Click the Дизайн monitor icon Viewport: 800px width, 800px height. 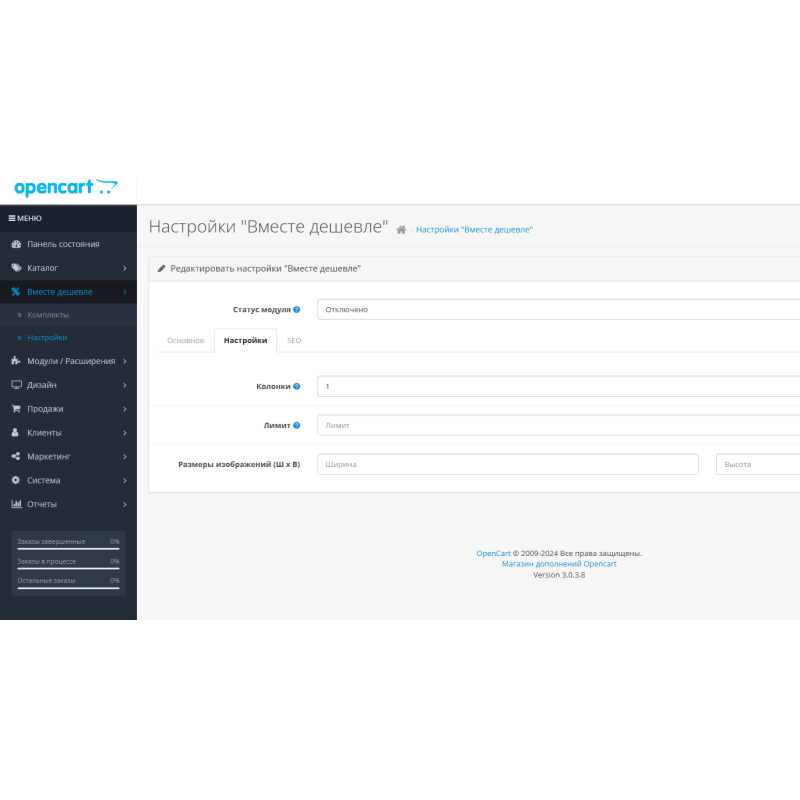point(15,385)
